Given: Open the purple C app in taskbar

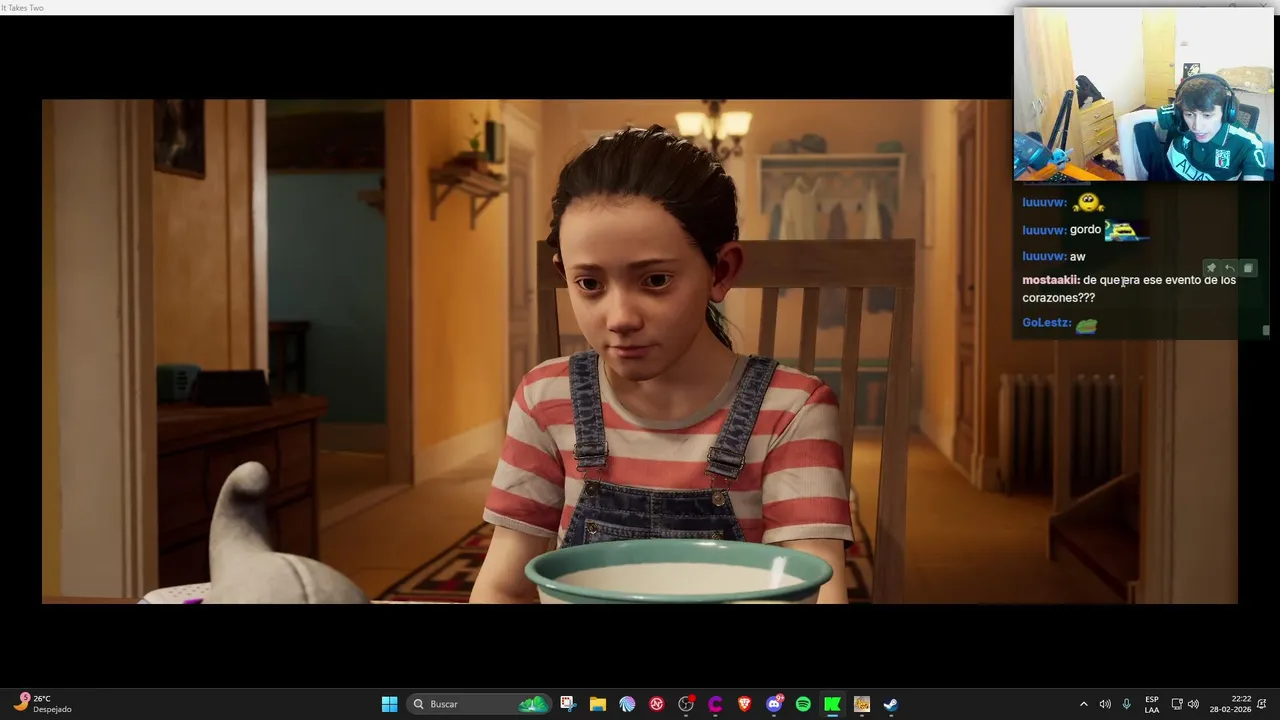Looking at the screenshot, I should [x=715, y=704].
